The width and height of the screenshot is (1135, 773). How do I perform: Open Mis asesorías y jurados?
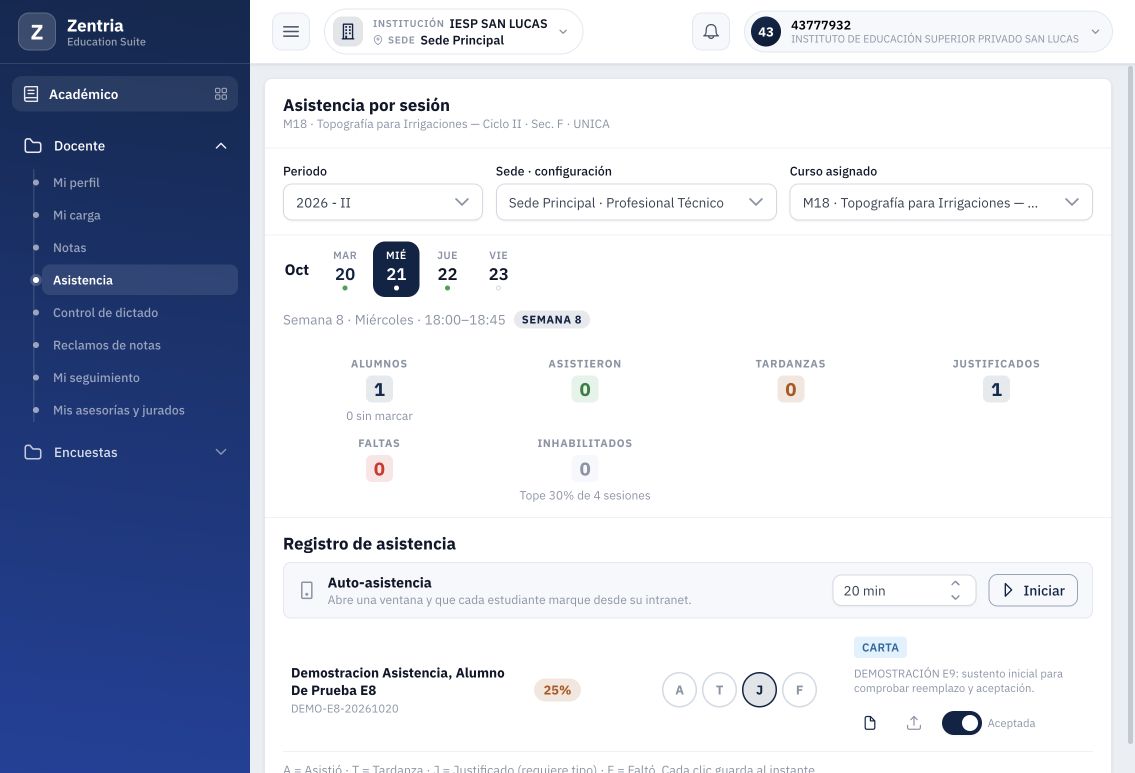(119, 410)
